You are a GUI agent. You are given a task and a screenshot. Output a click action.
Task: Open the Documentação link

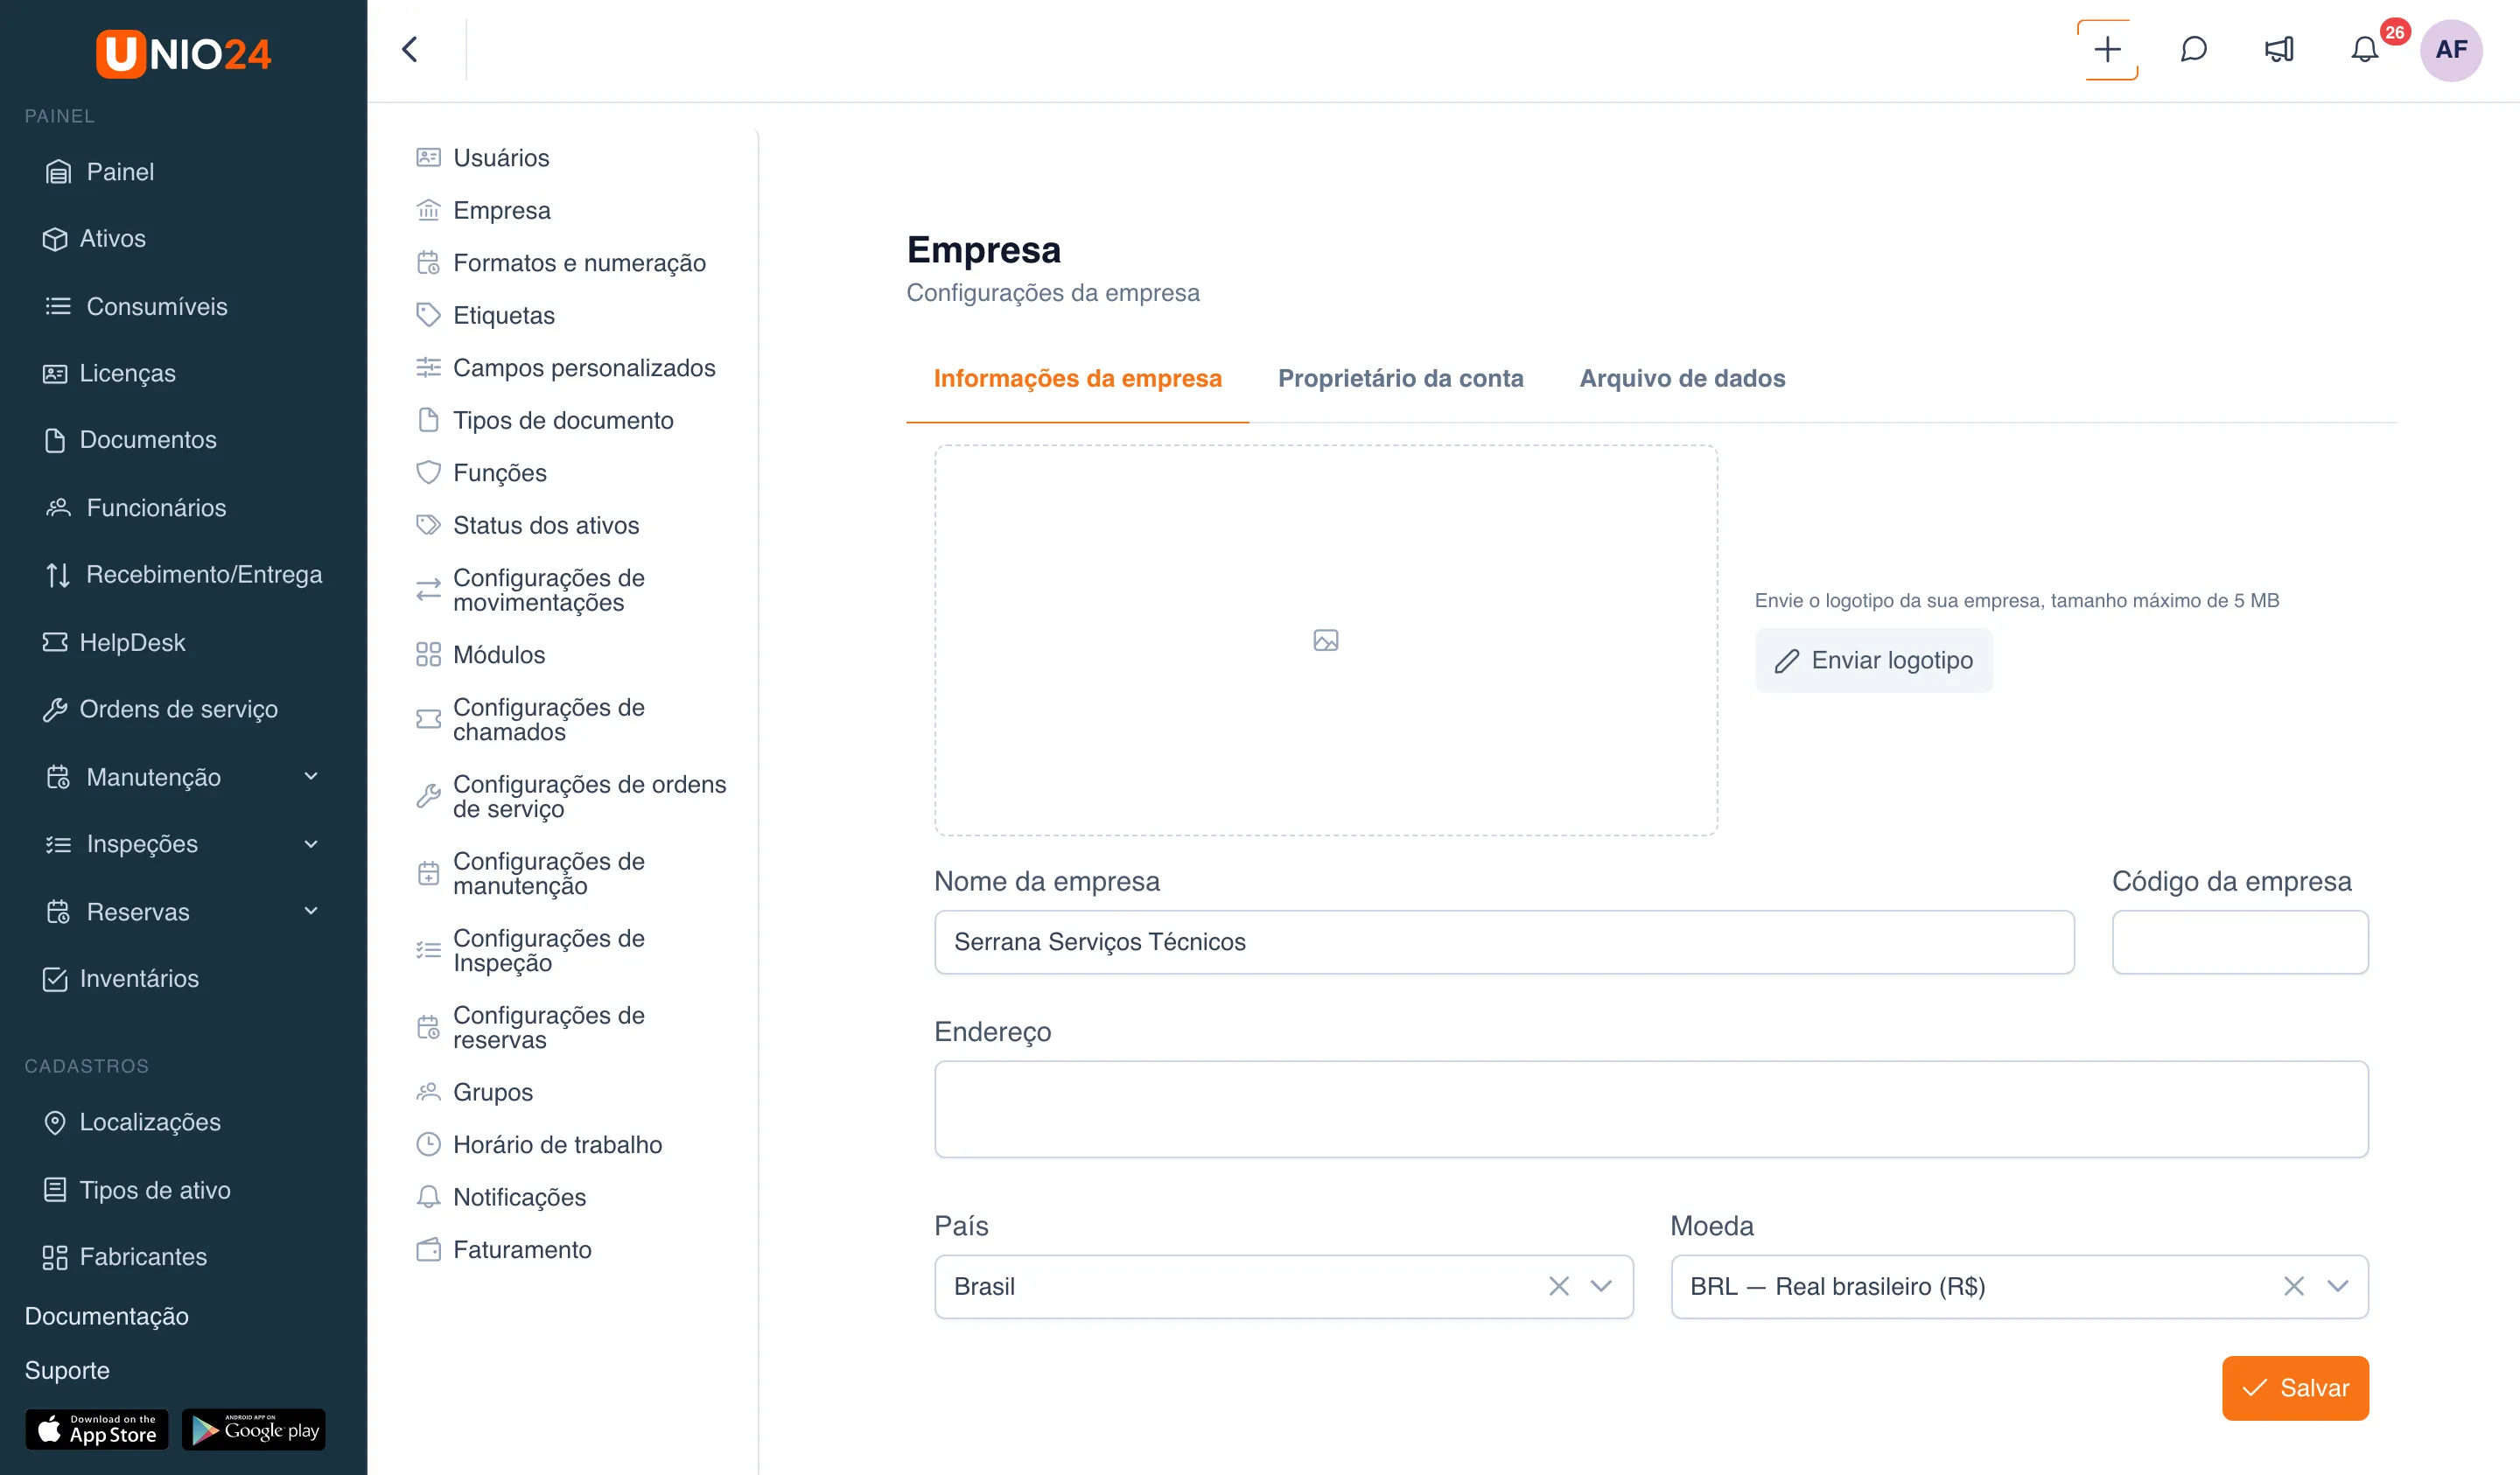pyautogui.click(x=106, y=1316)
